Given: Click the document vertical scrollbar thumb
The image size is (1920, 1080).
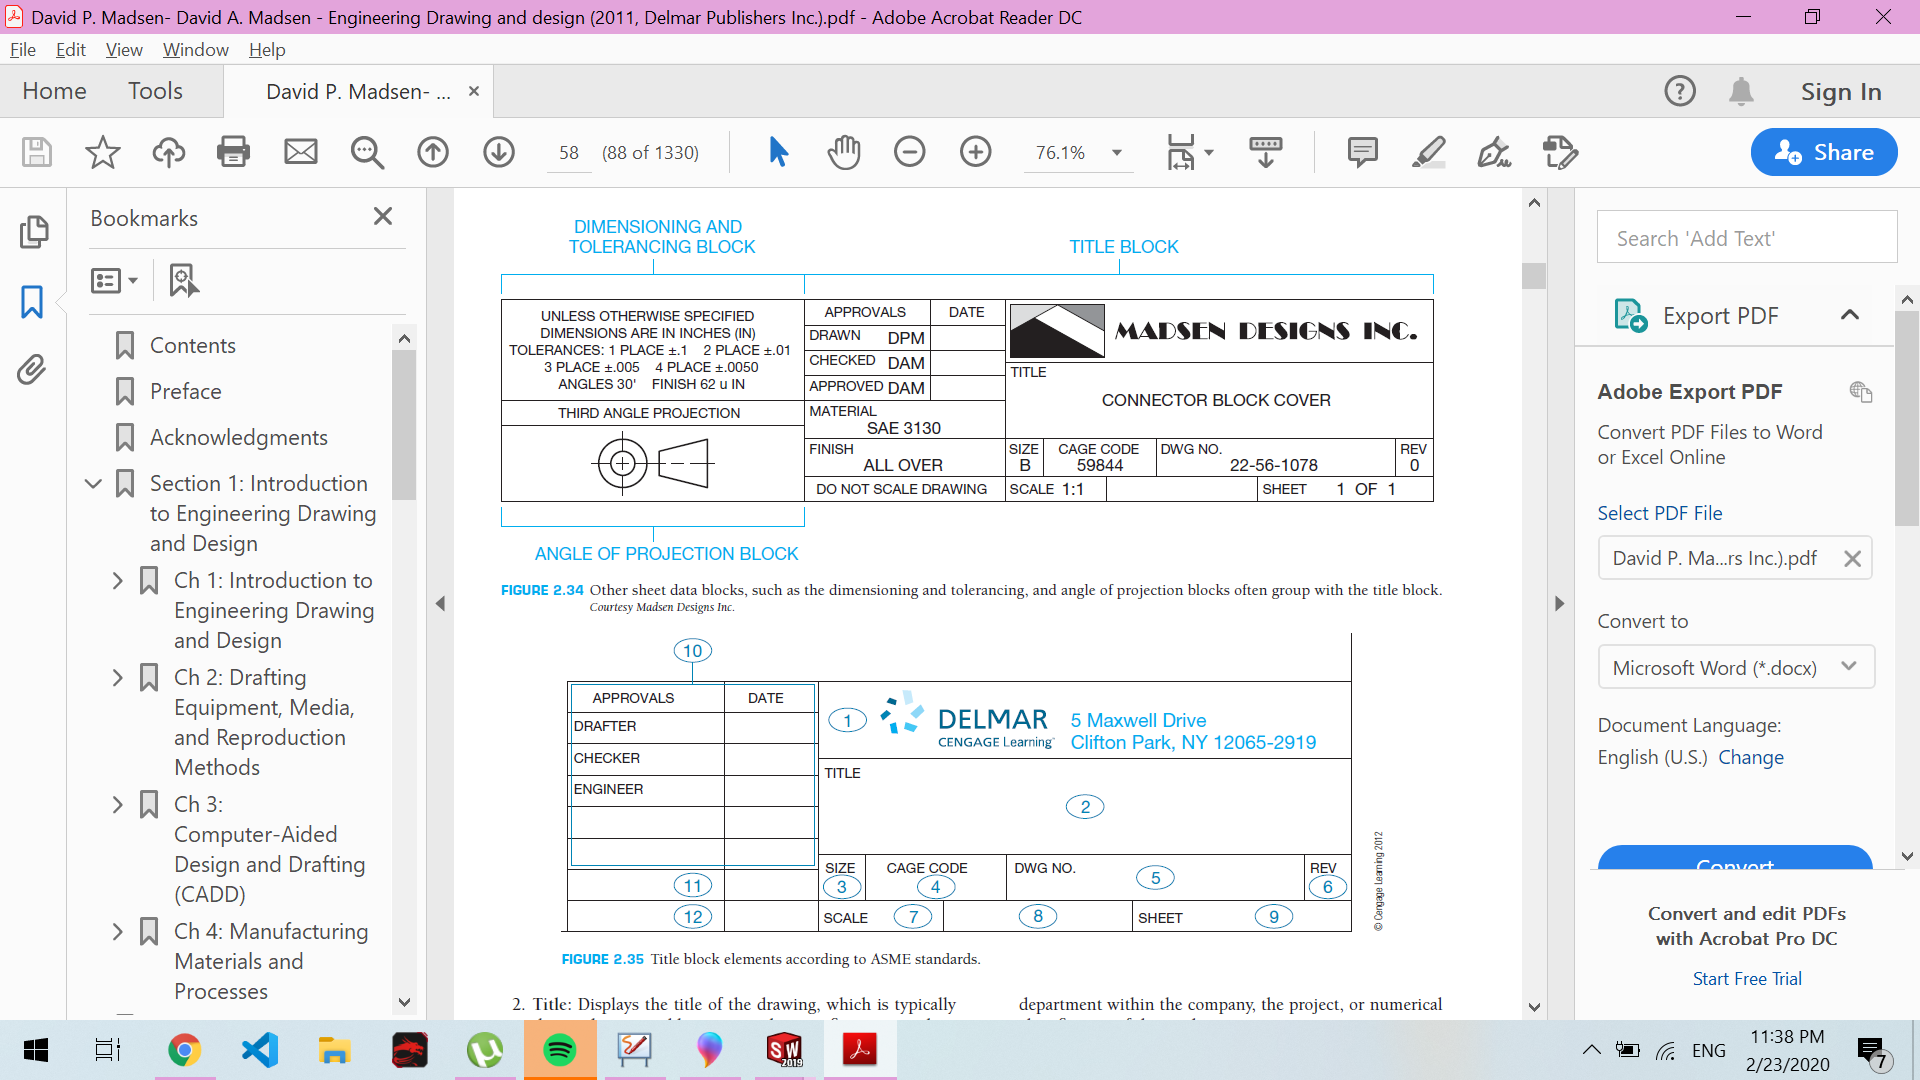Looking at the screenshot, I should 1534,276.
